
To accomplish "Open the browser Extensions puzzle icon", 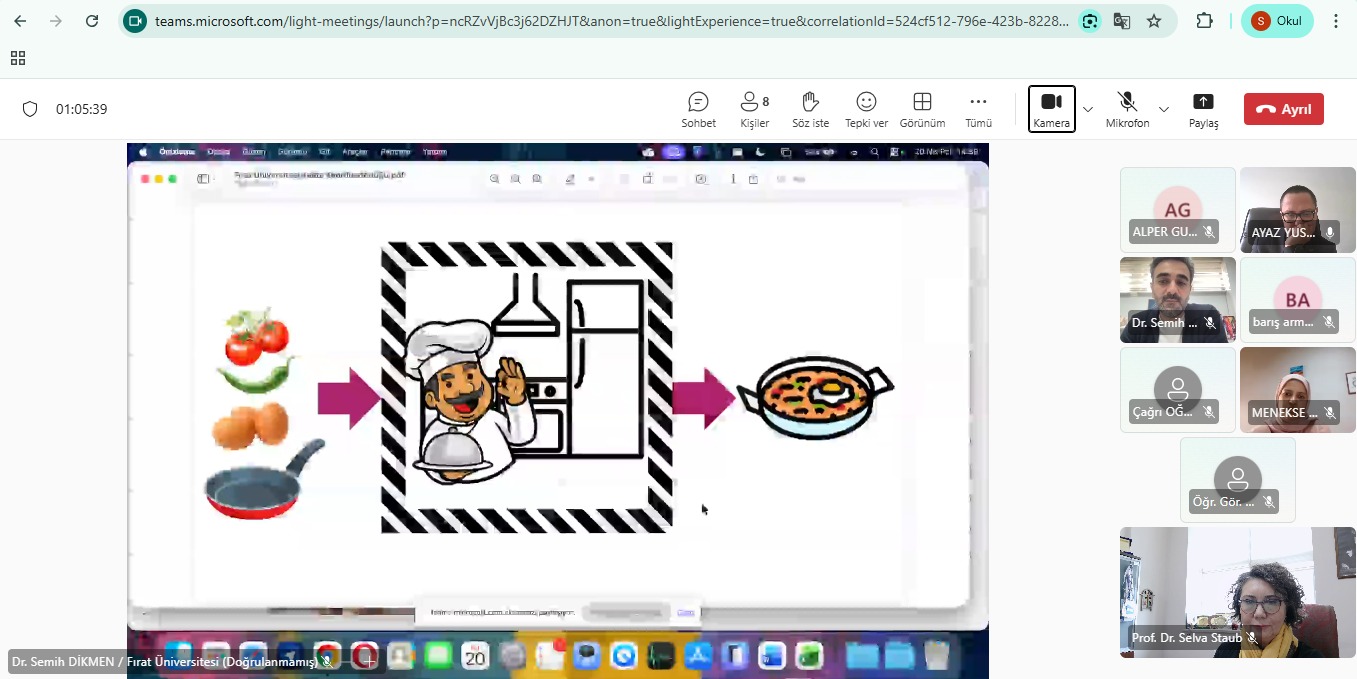I will [x=1204, y=21].
